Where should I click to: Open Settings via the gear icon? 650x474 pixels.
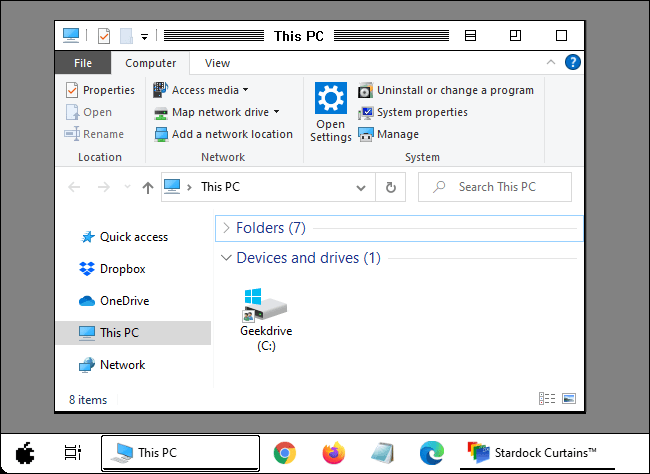tap(330, 98)
